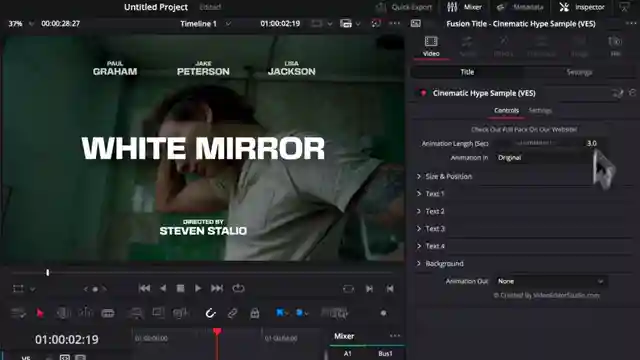The image size is (640, 360).
Task: Toggle bypass color grades icon
Action: 376,24
